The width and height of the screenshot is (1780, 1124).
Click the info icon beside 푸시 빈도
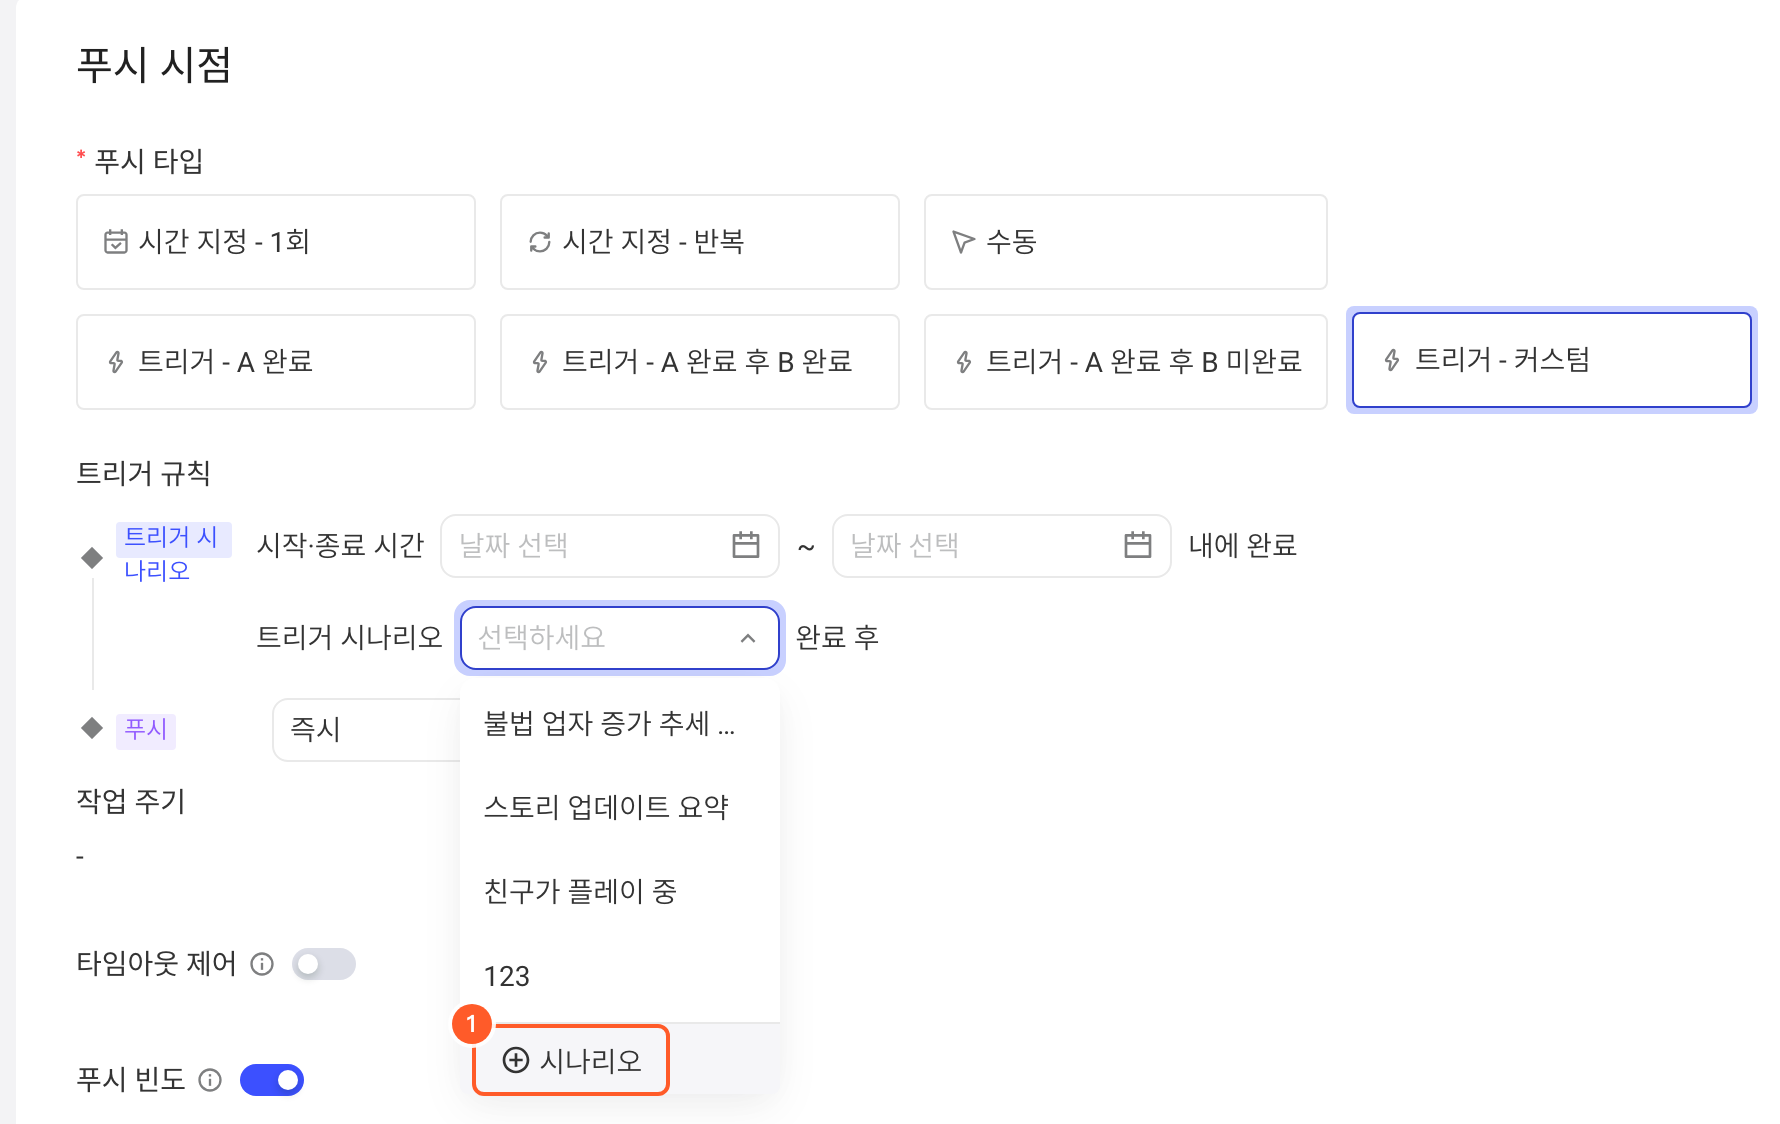(210, 1080)
